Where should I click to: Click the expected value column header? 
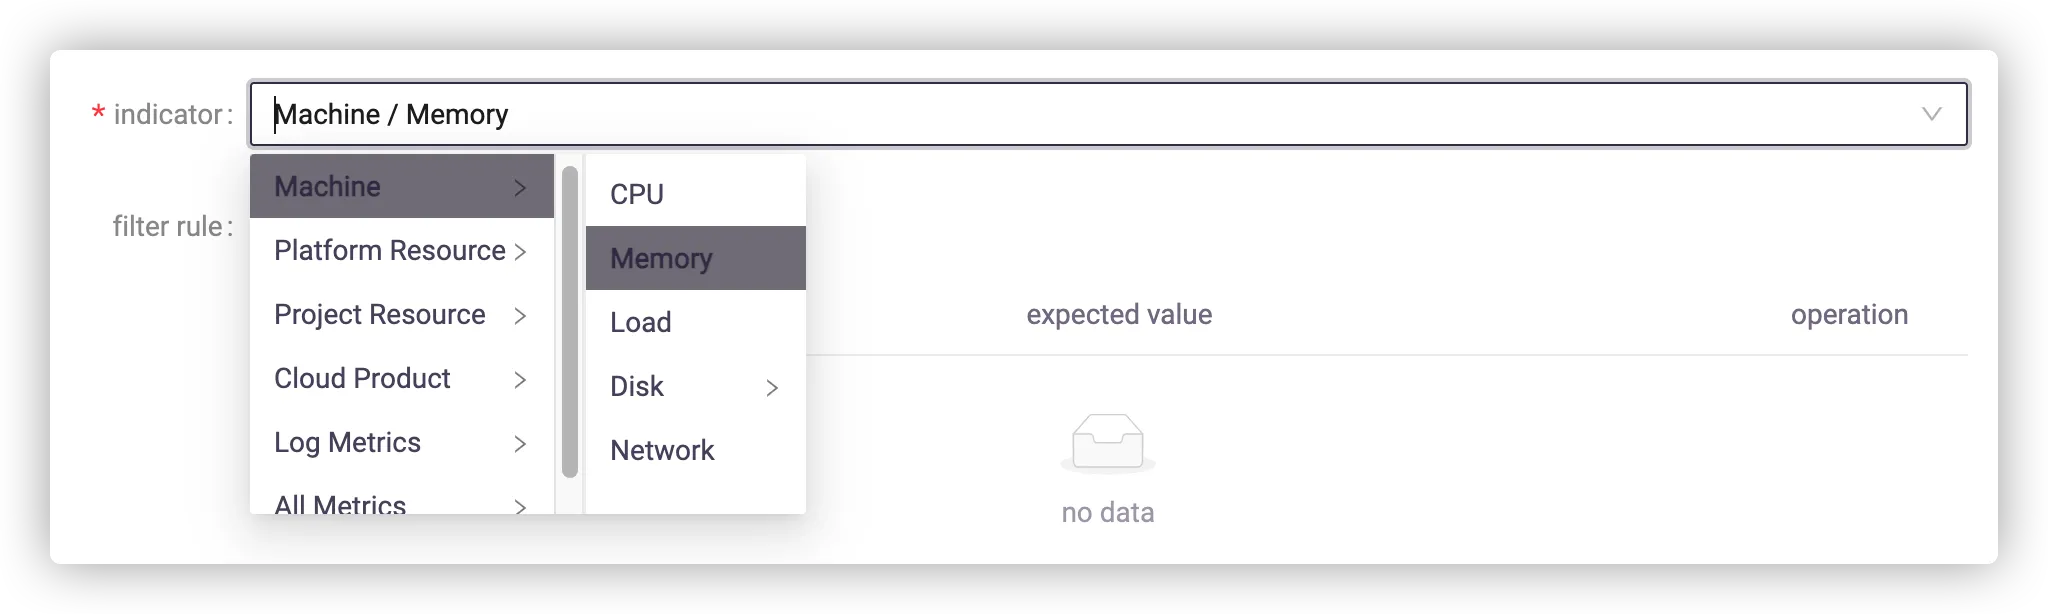[1119, 314]
